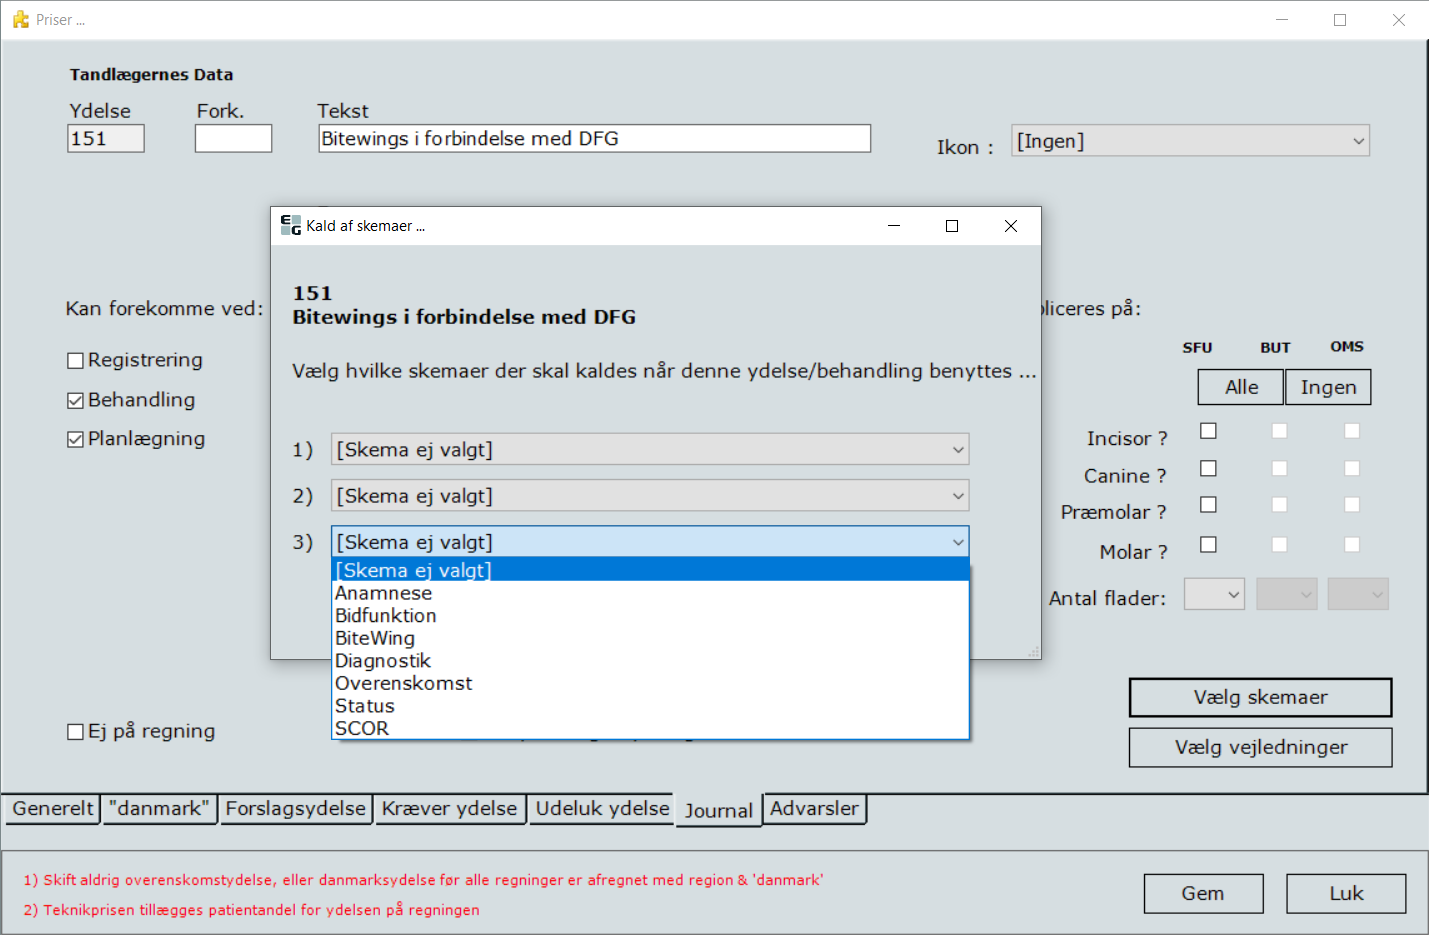This screenshot has height=935, width=1429.
Task: Click the Alle button
Action: click(1241, 387)
